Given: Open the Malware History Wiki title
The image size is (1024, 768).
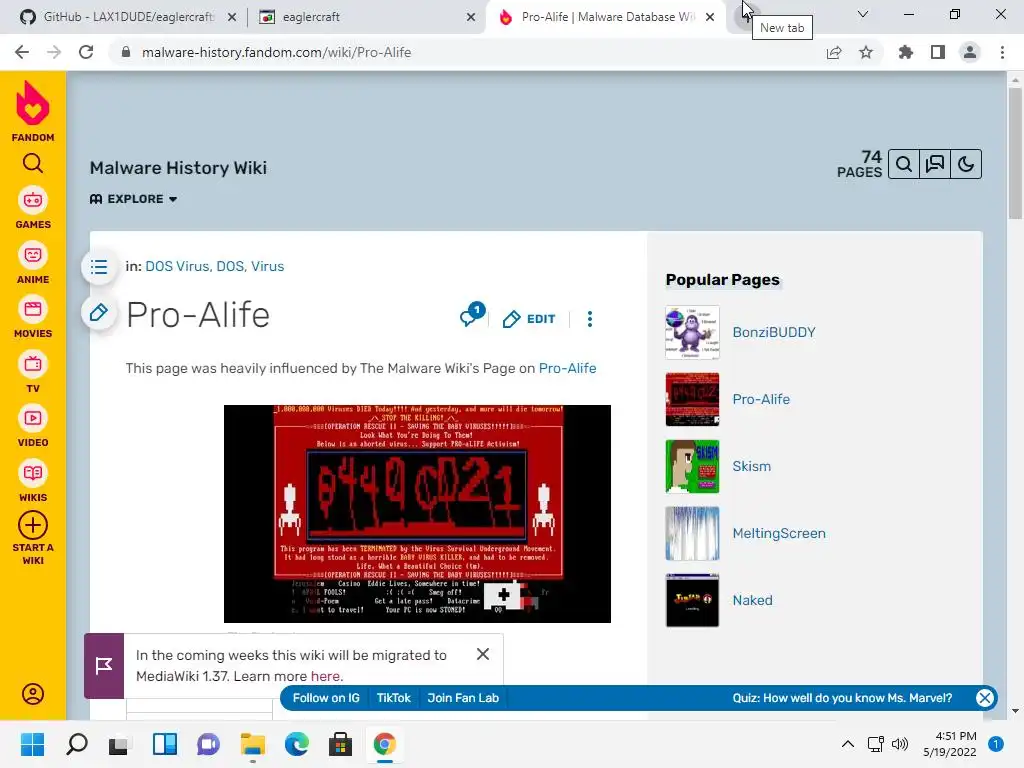Looking at the screenshot, I should pos(178,168).
